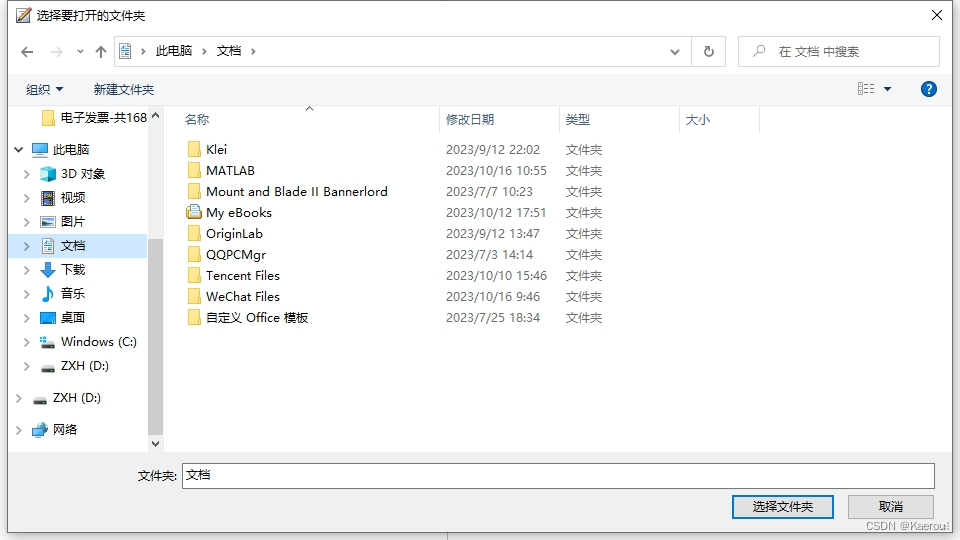Open the 组织 menu
Viewport: 960px width, 540px height.
click(44, 89)
